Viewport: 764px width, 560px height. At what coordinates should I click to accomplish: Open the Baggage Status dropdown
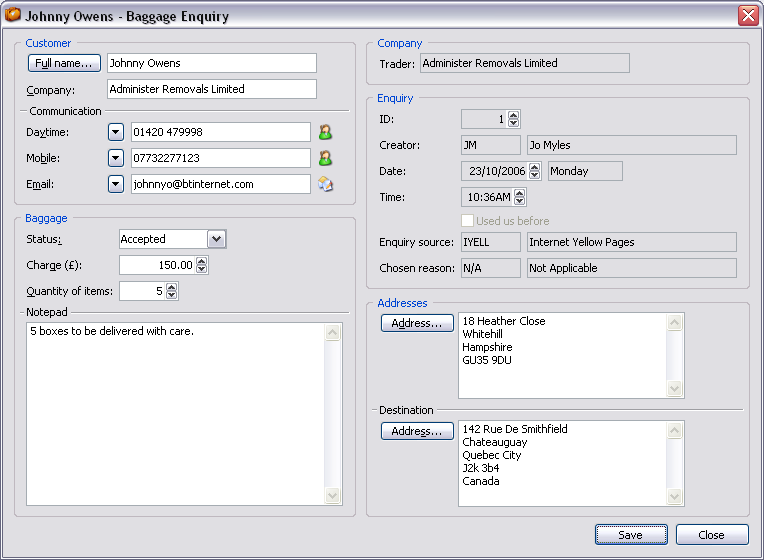(216, 239)
